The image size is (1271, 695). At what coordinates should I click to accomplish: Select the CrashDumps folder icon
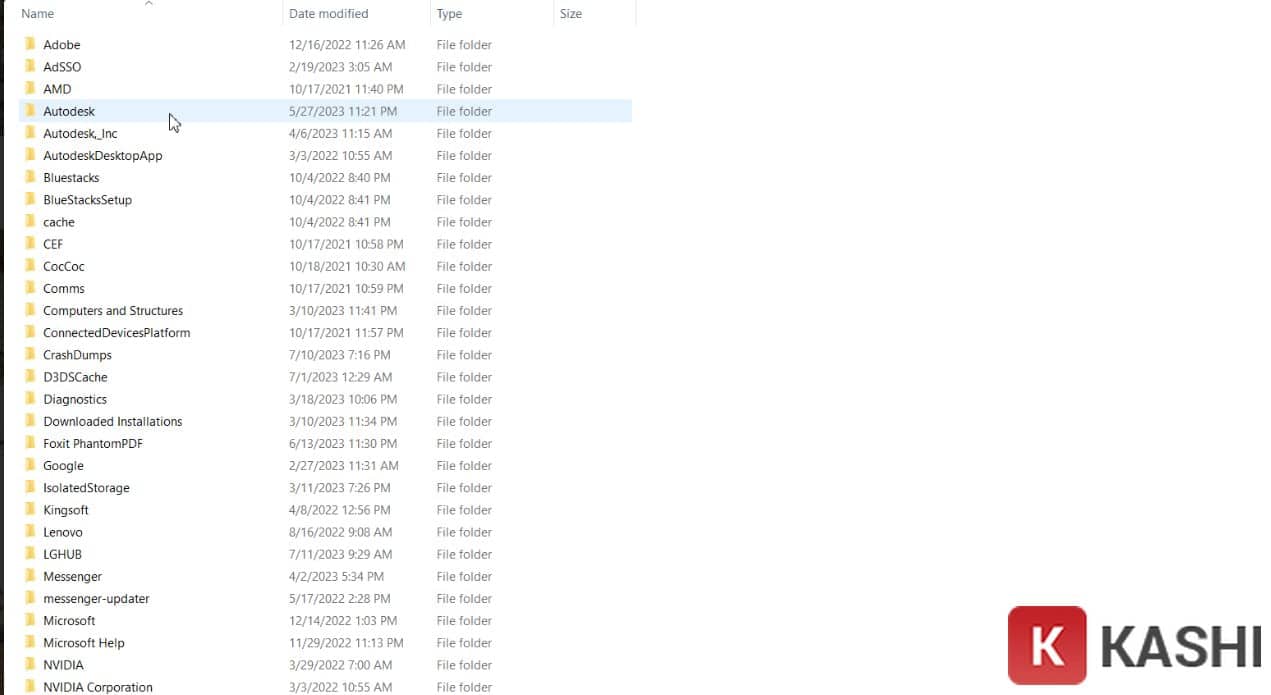30,355
